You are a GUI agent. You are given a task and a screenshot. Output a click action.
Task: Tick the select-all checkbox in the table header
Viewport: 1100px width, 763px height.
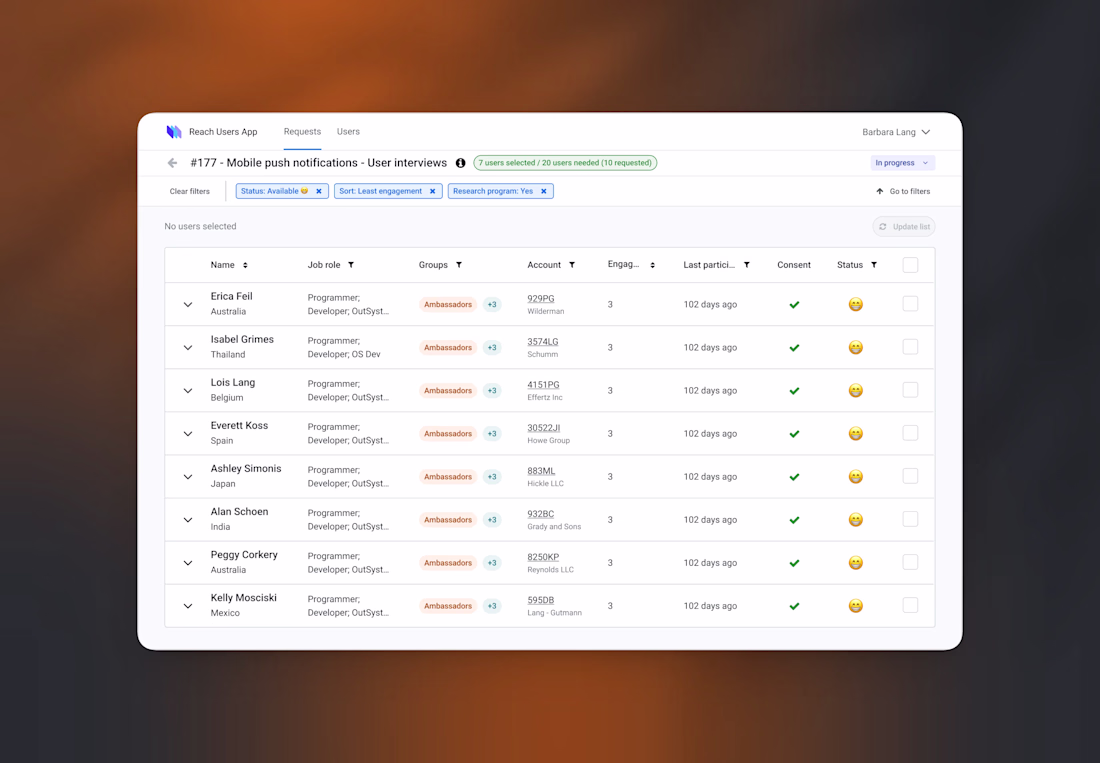tap(910, 265)
